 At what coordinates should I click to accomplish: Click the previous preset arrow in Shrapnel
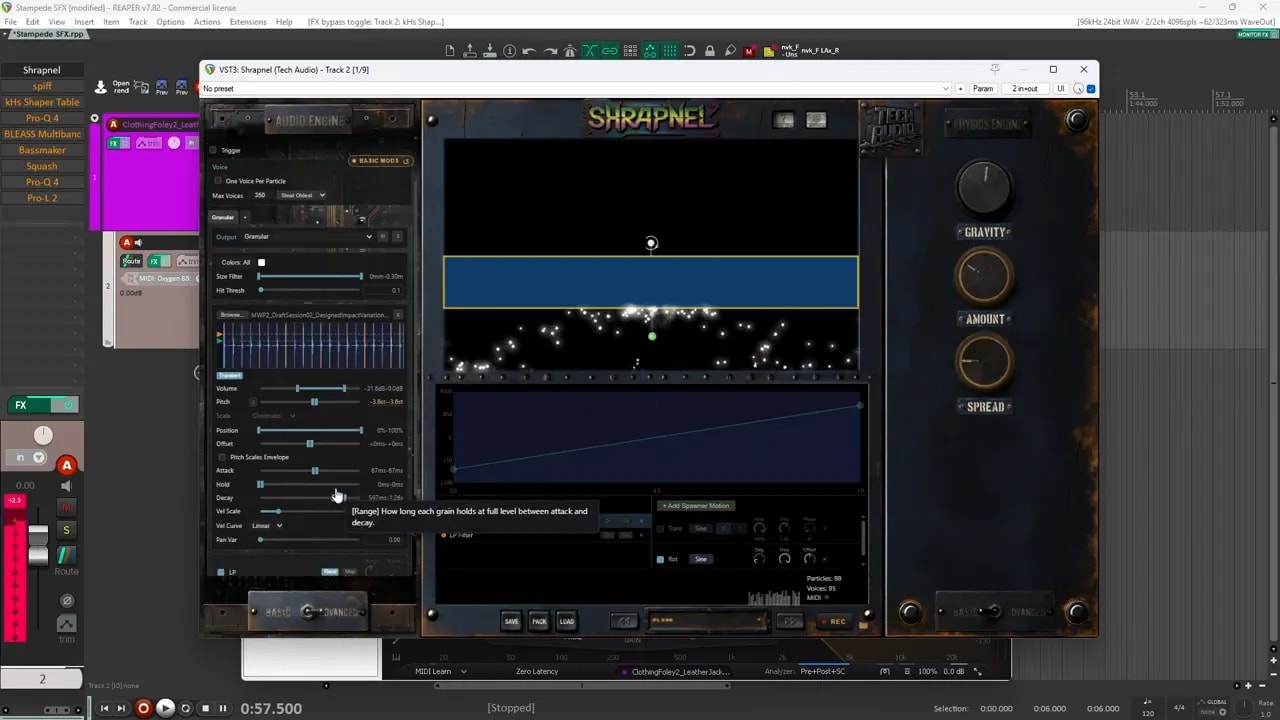click(624, 621)
